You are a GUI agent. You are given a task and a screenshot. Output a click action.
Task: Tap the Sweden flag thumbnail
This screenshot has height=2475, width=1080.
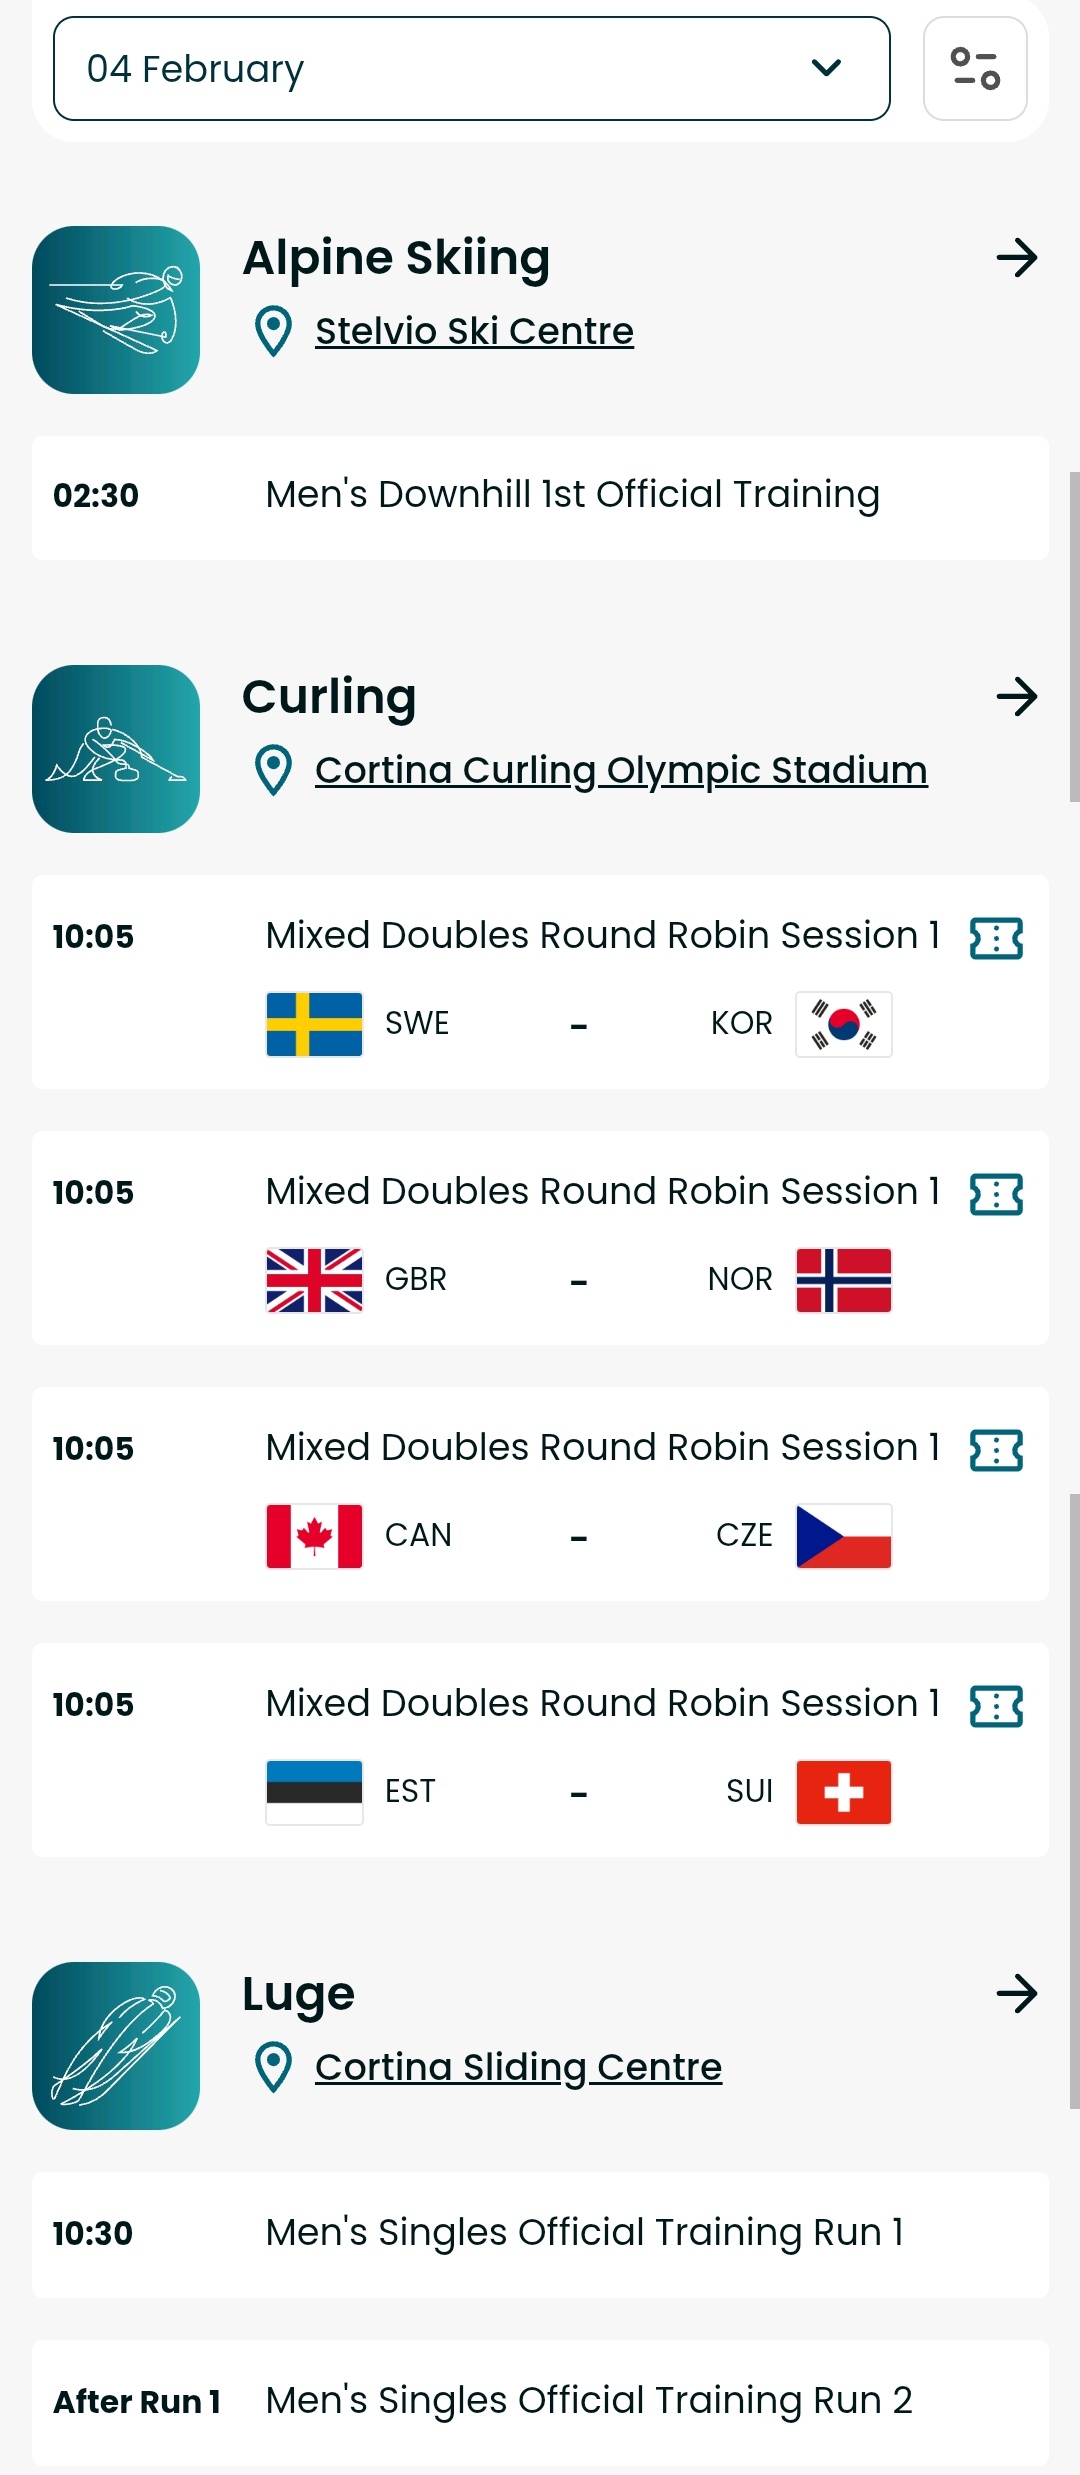click(314, 1024)
